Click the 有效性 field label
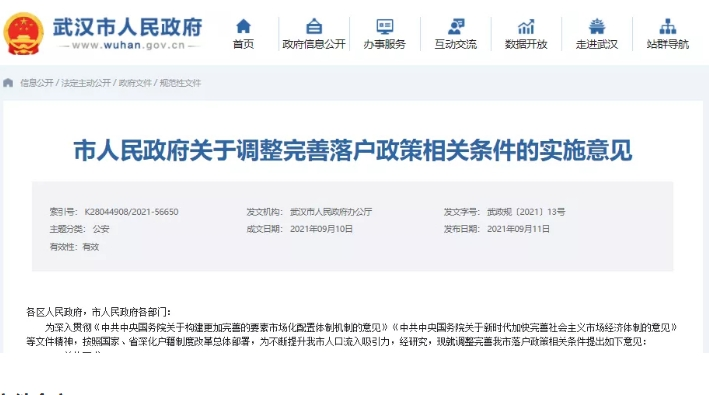This screenshot has height=395, width=709. pos(63,247)
